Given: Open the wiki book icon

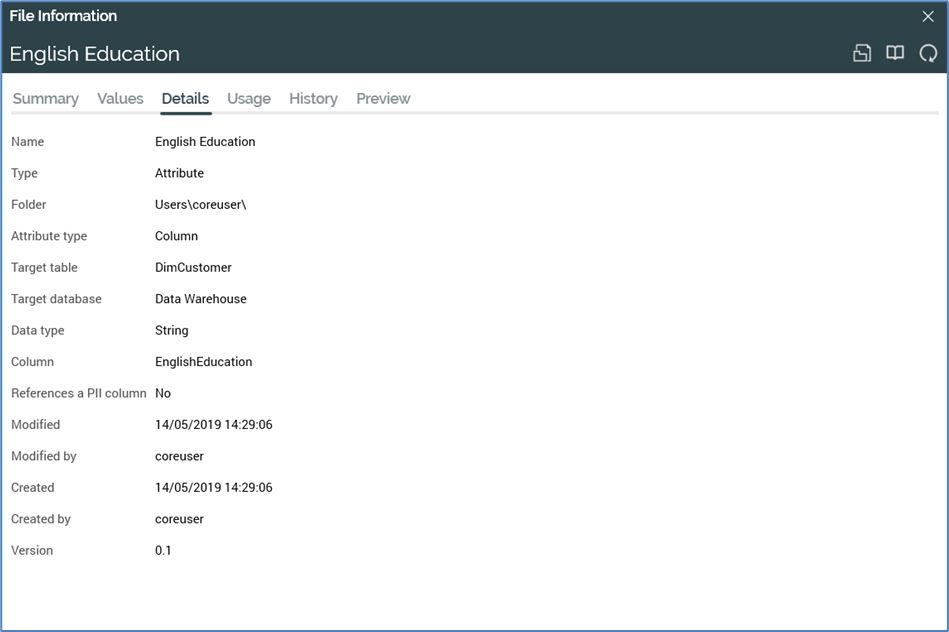Looking at the screenshot, I should point(895,54).
